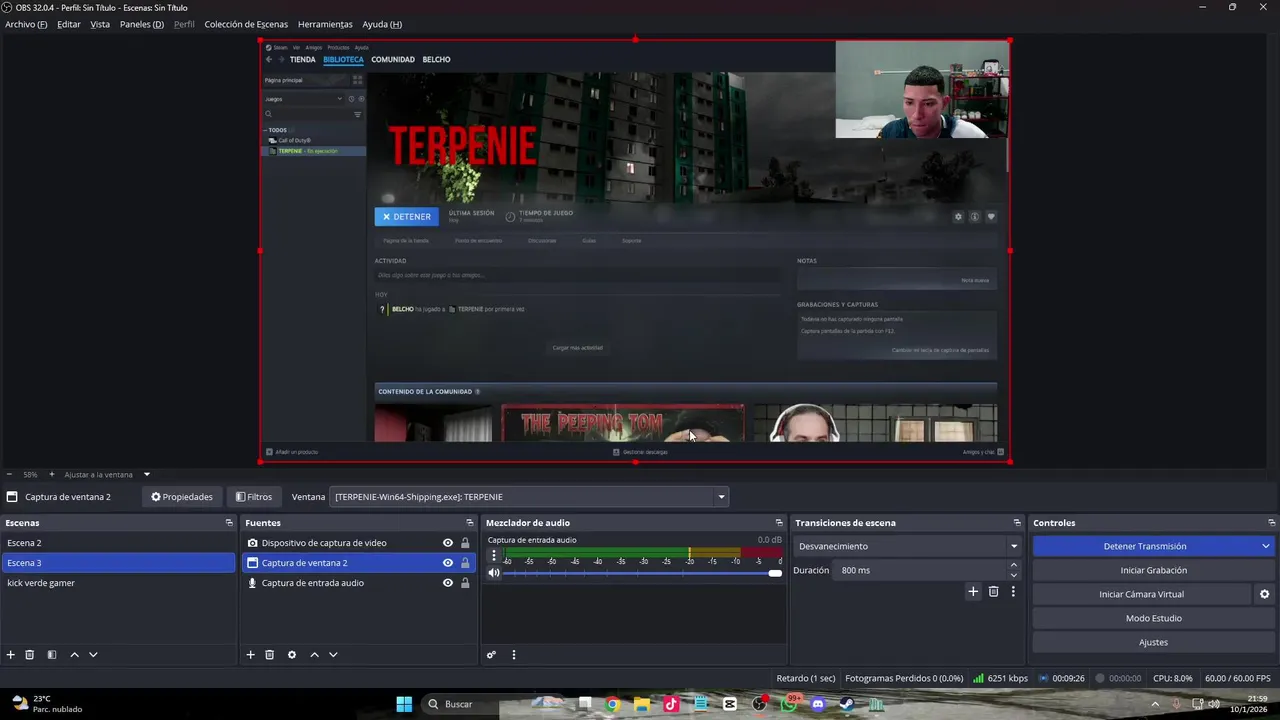Zoom out the preview with minus icon
This screenshot has width=1280, height=720.
(9, 474)
